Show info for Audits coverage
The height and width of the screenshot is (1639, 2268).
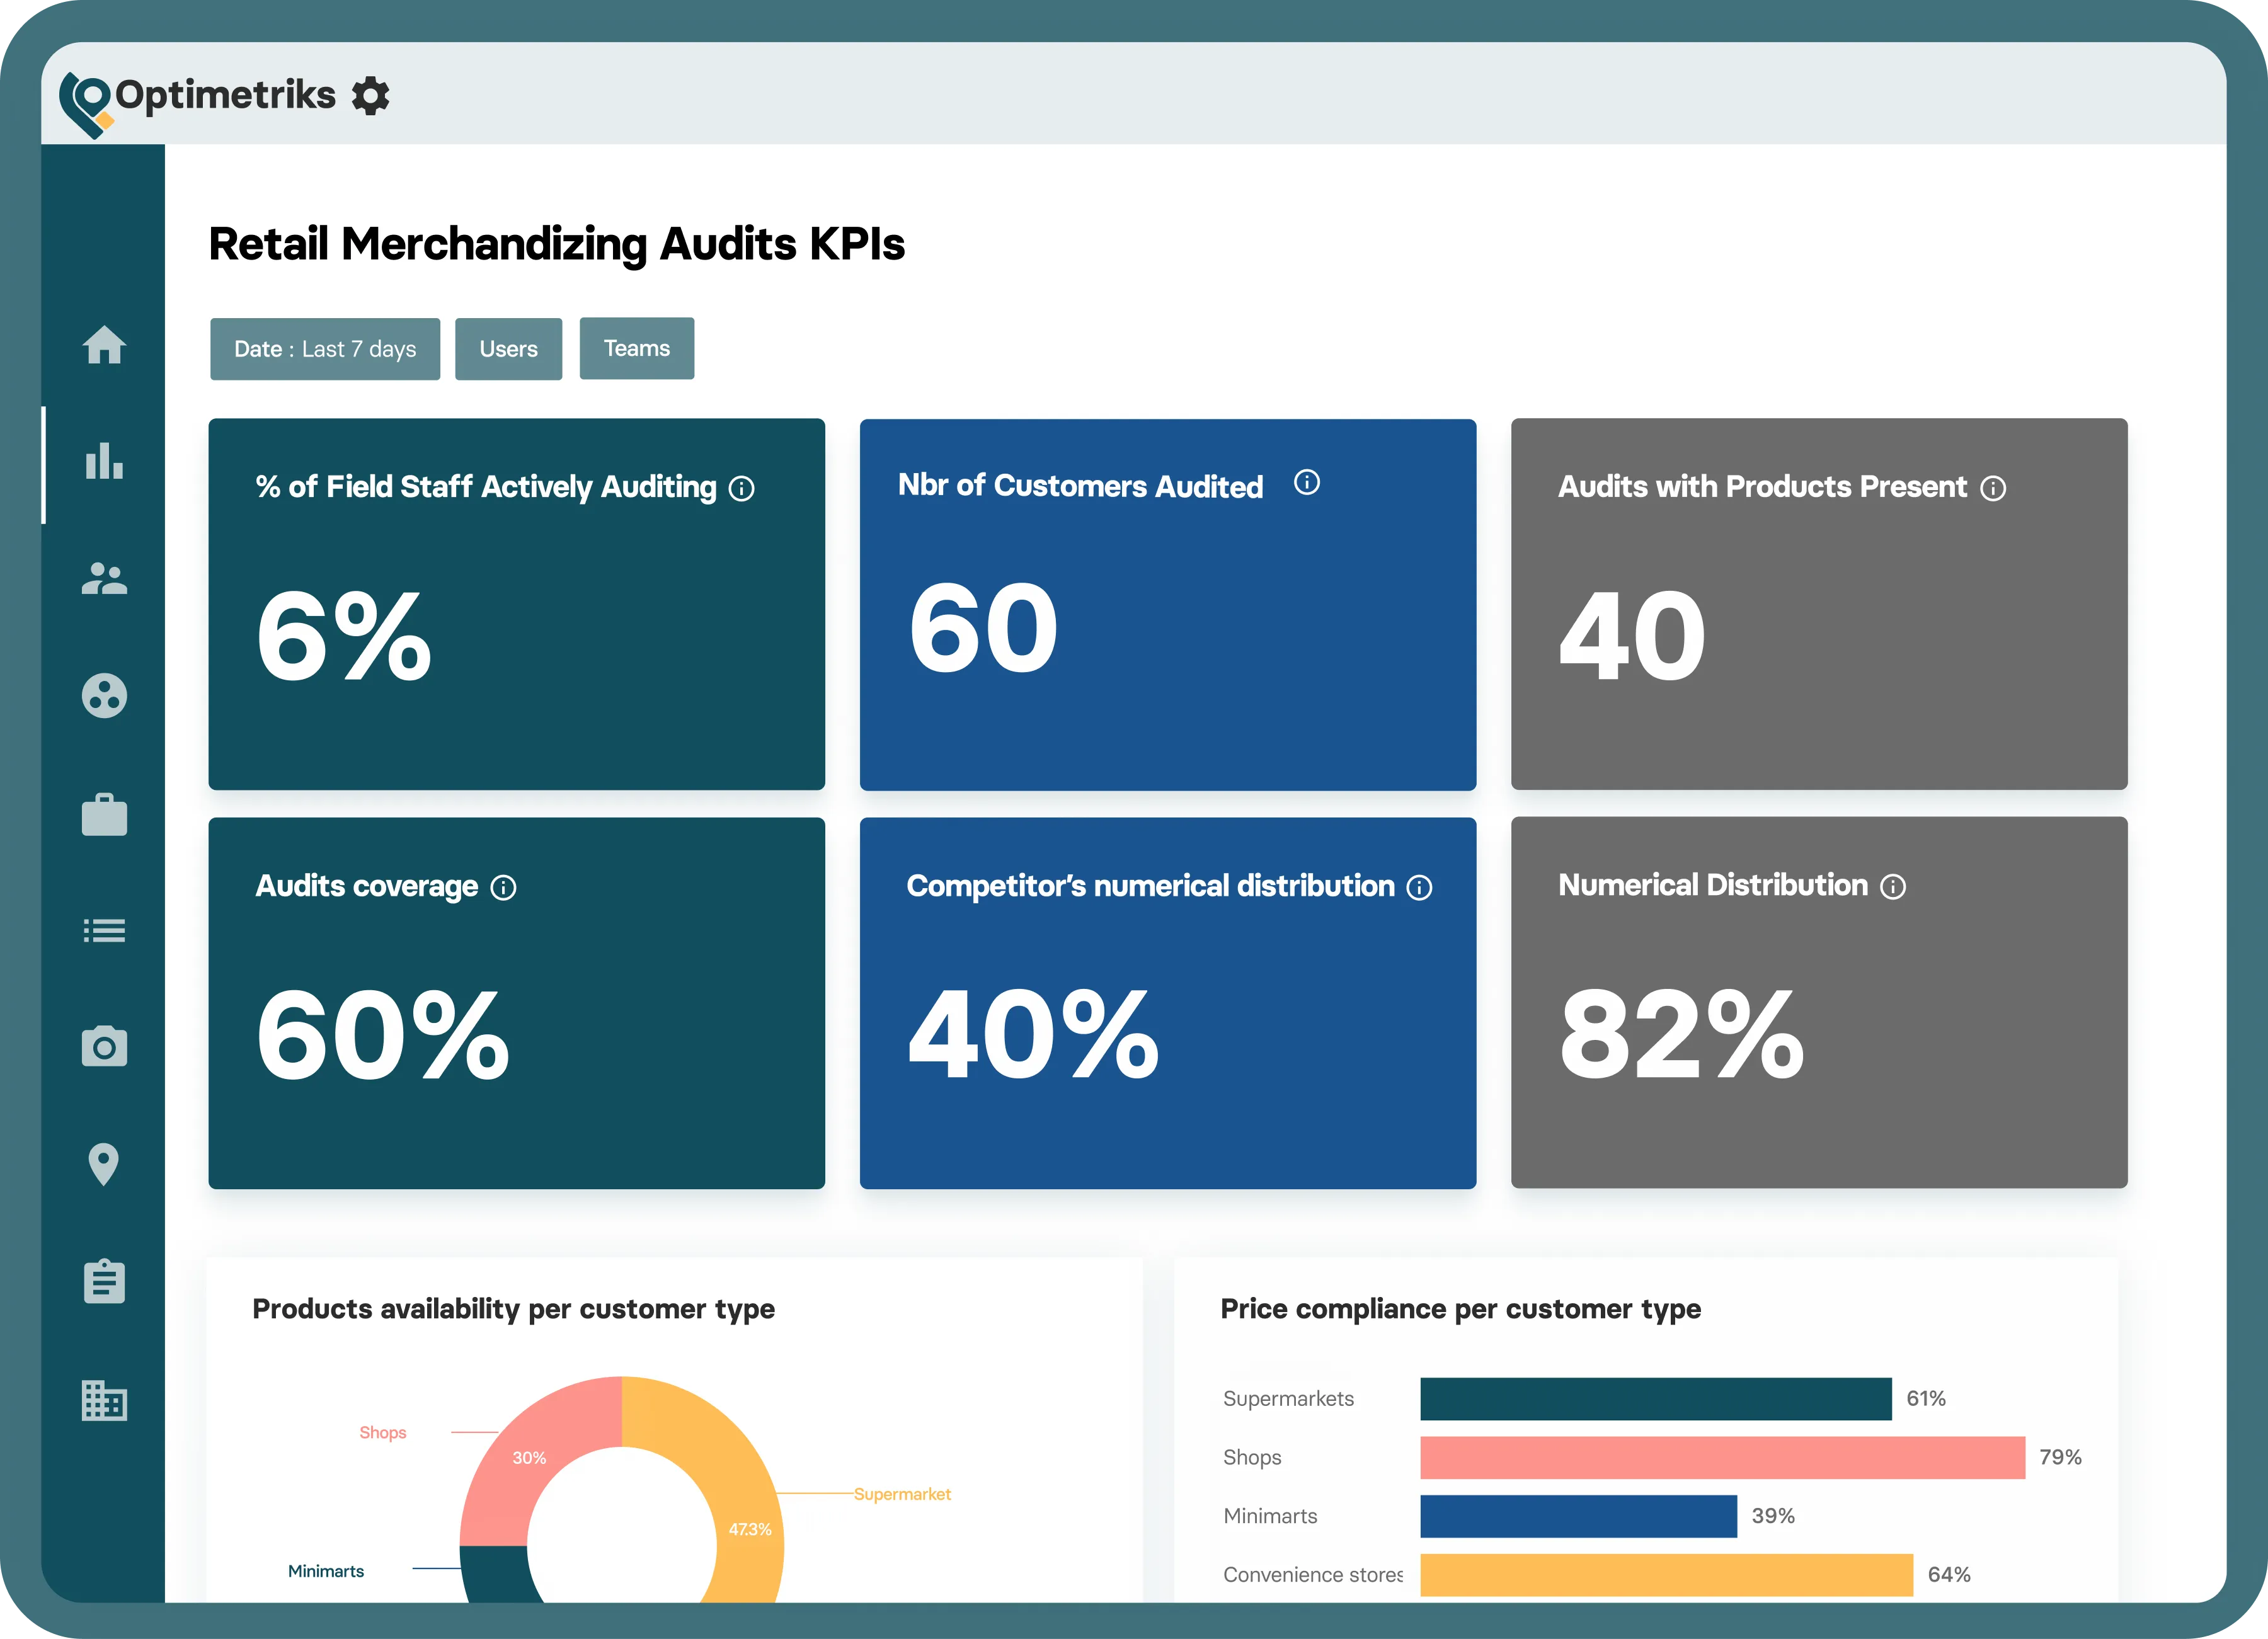503,888
